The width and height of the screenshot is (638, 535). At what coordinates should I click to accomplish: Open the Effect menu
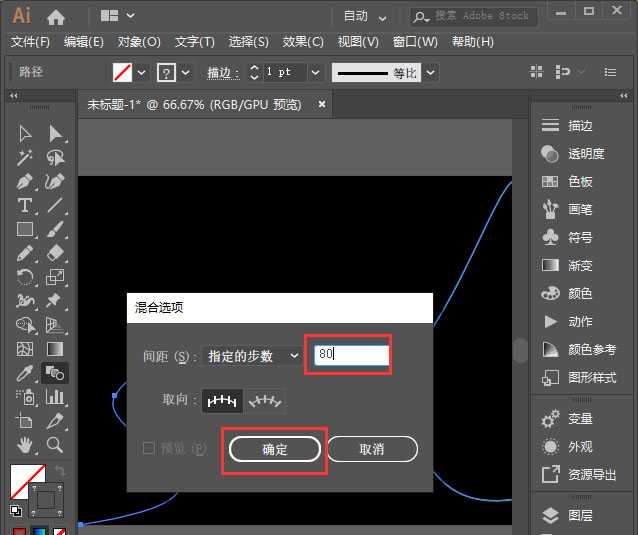303,42
